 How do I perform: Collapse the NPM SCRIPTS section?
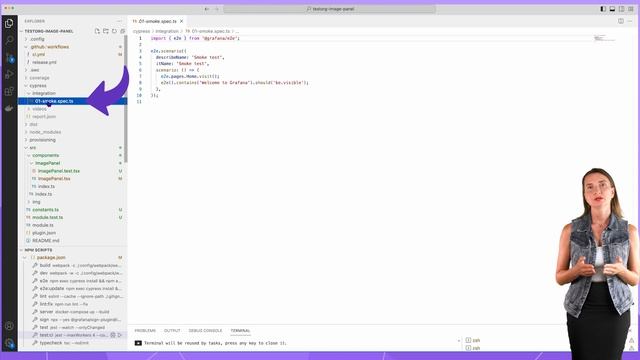pyautogui.click(x=21, y=250)
